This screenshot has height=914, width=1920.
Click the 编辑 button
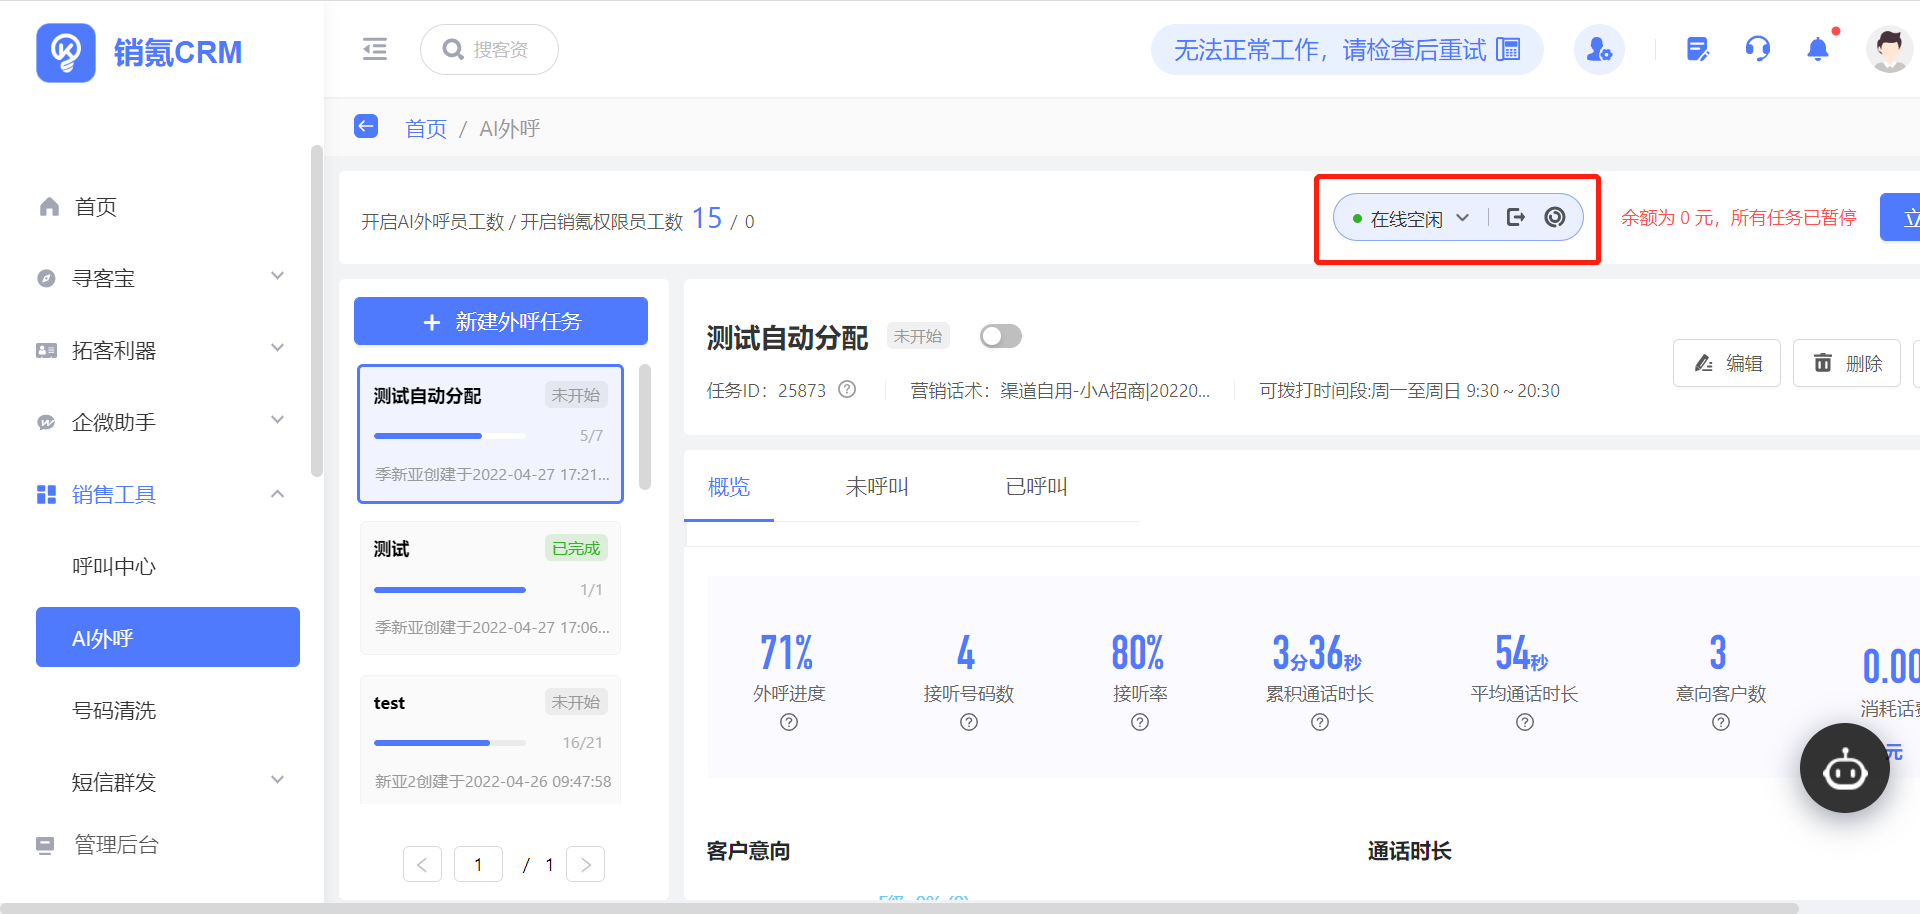coord(1727,363)
